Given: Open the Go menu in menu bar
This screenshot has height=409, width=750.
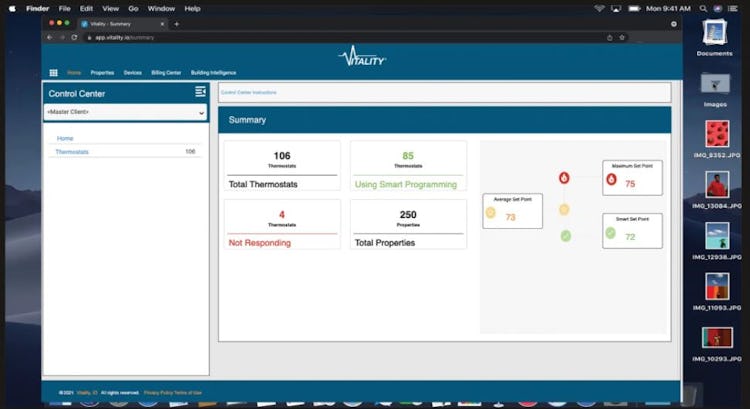Looking at the screenshot, I should click(x=133, y=9).
